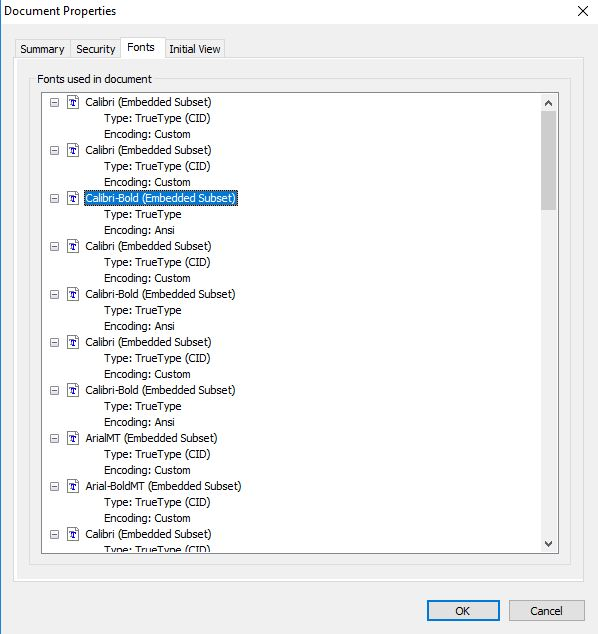Dismiss dialog with the Cancel button
Screen dimensions: 598x634
[x=546, y=611]
